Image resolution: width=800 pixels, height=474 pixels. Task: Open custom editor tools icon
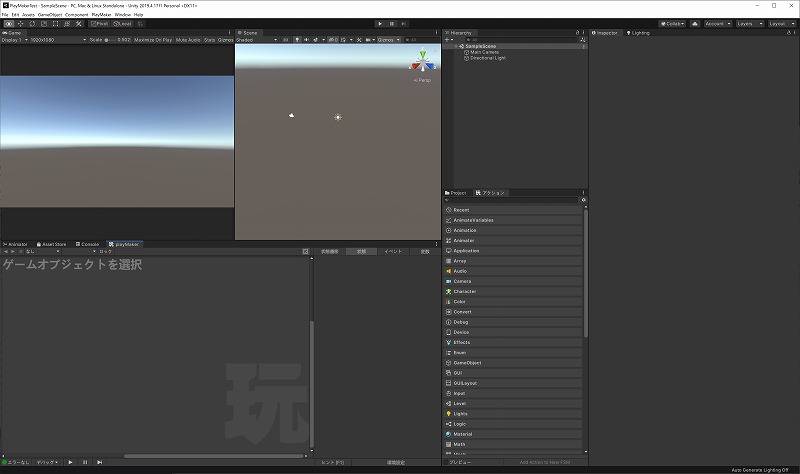click(x=79, y=23)
